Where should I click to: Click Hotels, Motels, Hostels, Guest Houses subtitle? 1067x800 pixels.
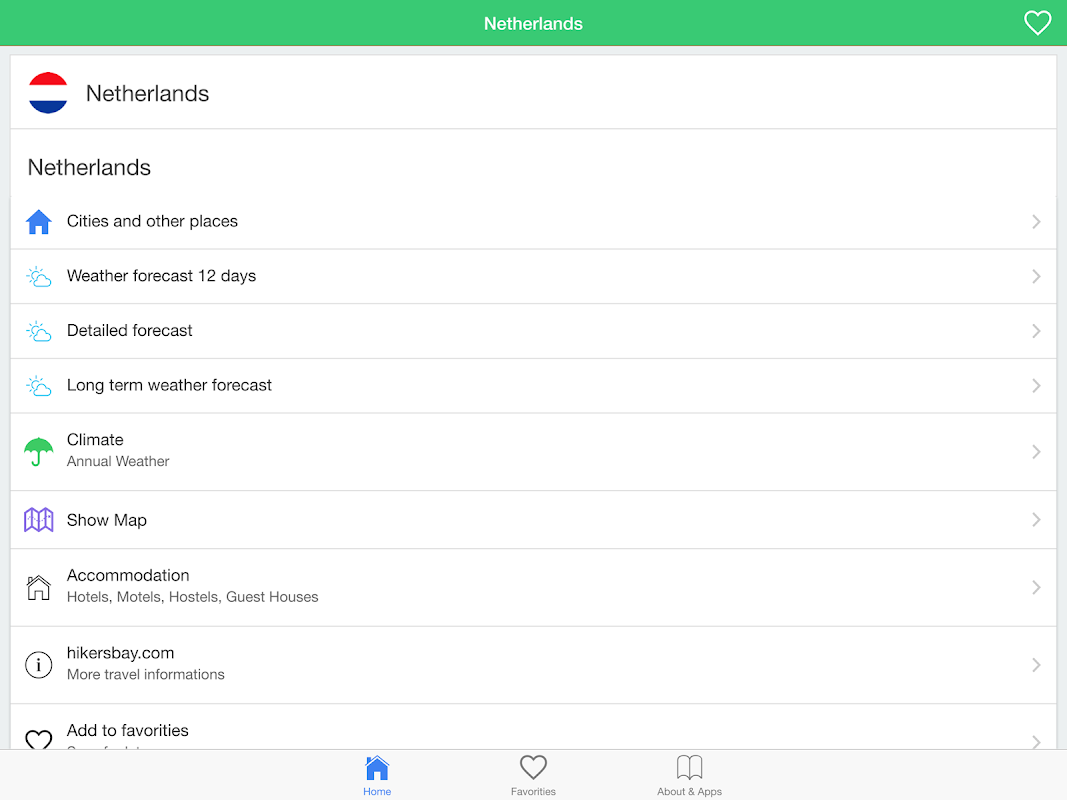[x=193, y=597]
